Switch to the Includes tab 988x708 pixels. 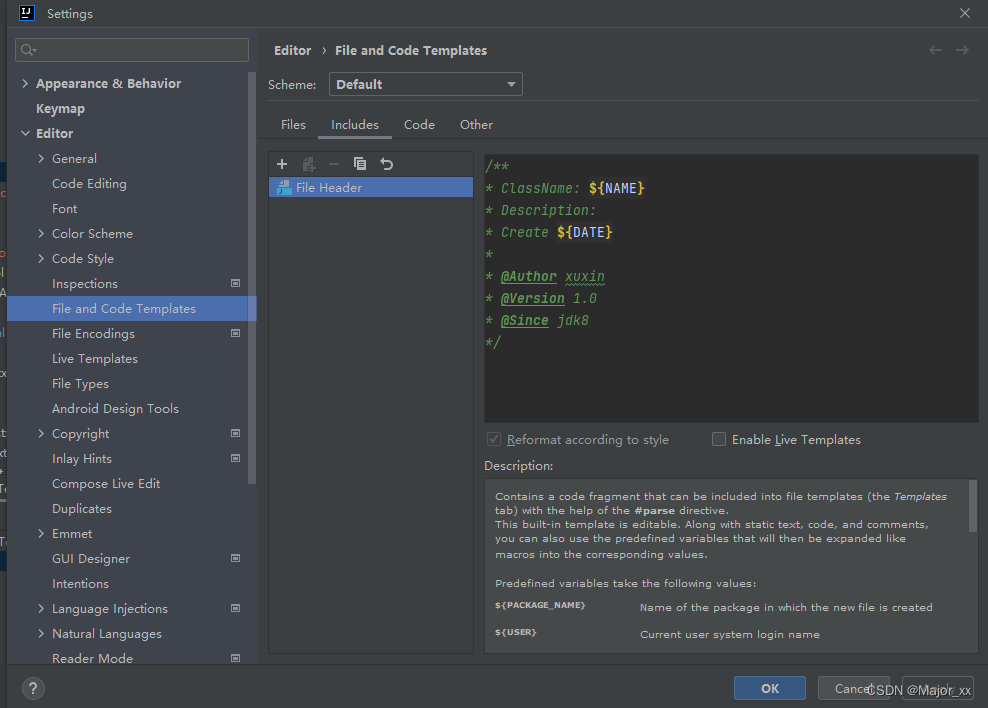pyautogui.click(x=355, y=125)
